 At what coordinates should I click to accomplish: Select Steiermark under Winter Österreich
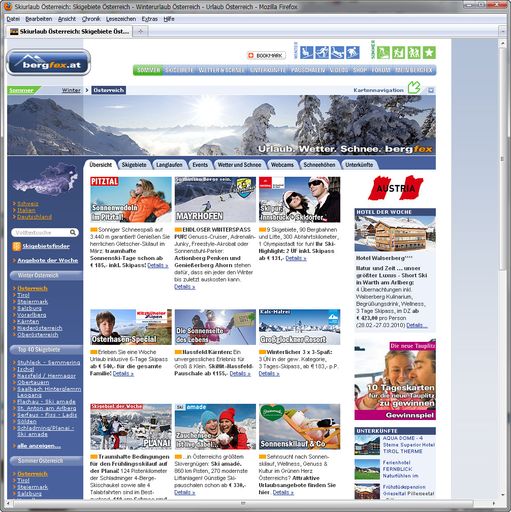[x=32, y=302]
